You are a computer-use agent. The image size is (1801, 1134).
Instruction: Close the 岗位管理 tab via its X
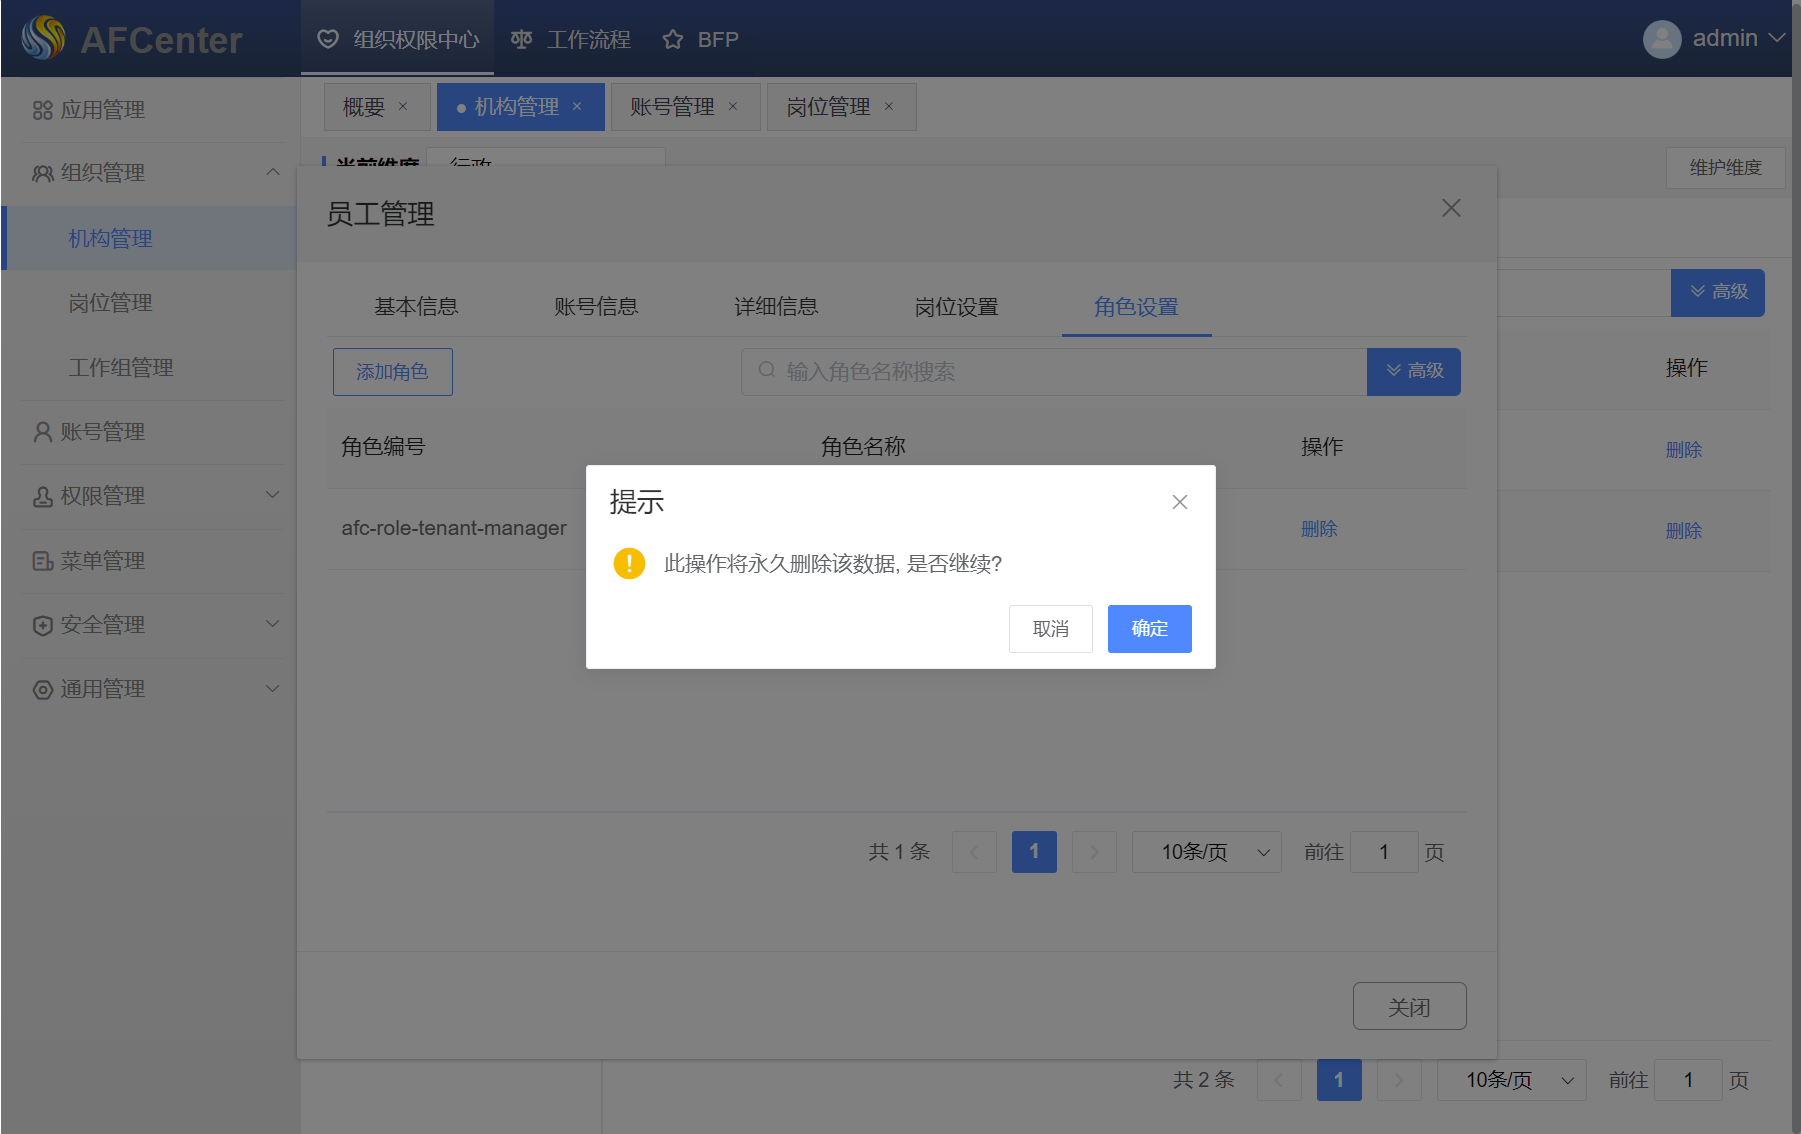pyautogui.click(x=889, y=107)
